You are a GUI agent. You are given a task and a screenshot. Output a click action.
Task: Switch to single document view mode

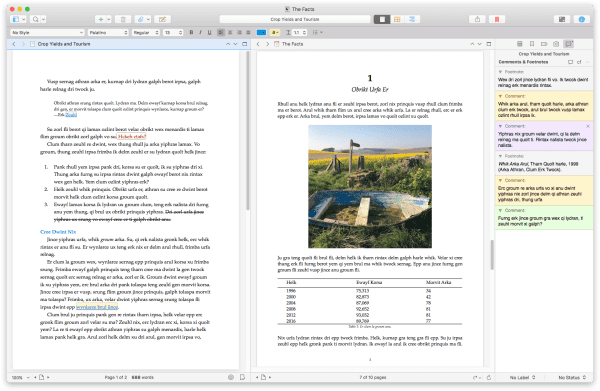(x=382, y=19)
